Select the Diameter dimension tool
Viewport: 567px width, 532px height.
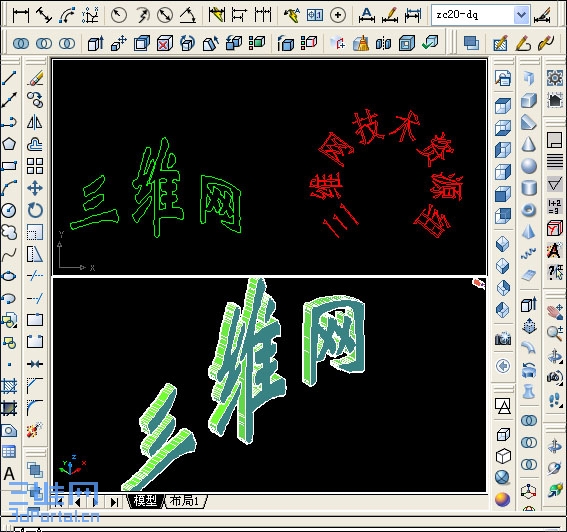point(165,15)
